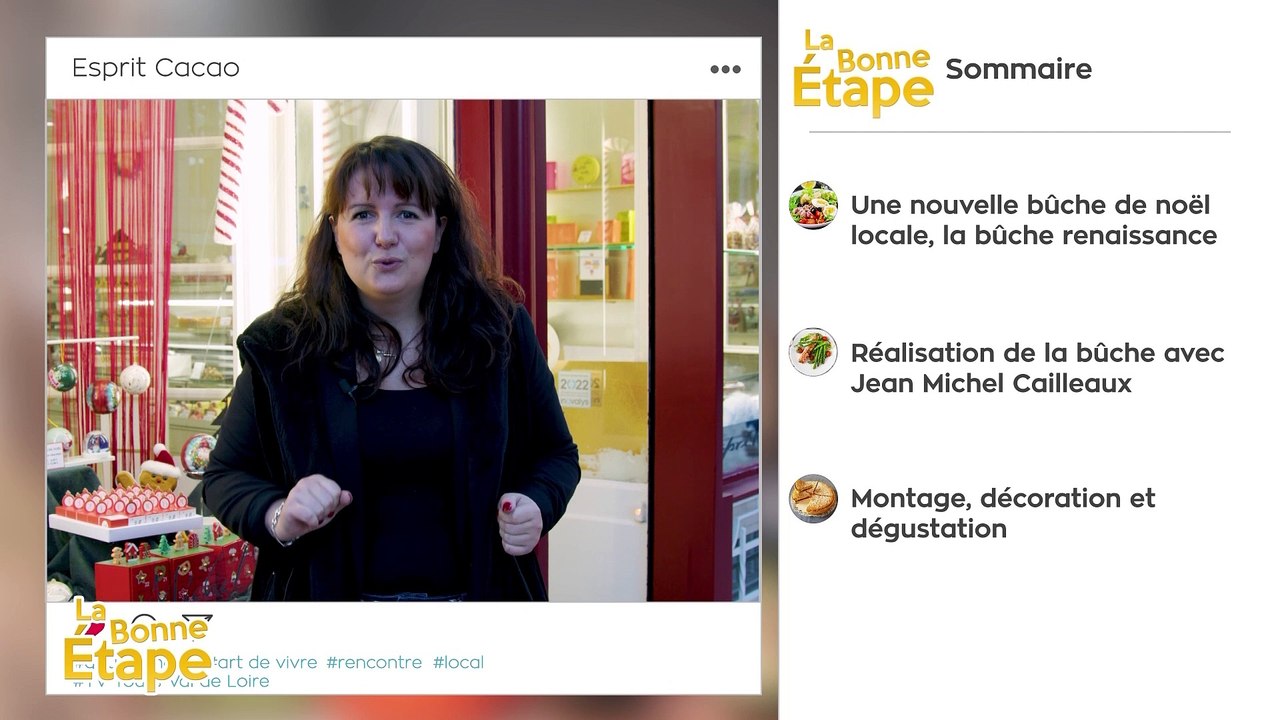
Task: Click the La Bonne Étape logo over the video
Action: click(138, 643)
